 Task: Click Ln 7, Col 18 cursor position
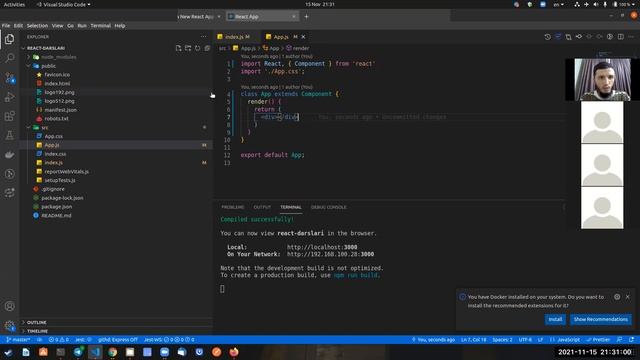click(473, 340)
